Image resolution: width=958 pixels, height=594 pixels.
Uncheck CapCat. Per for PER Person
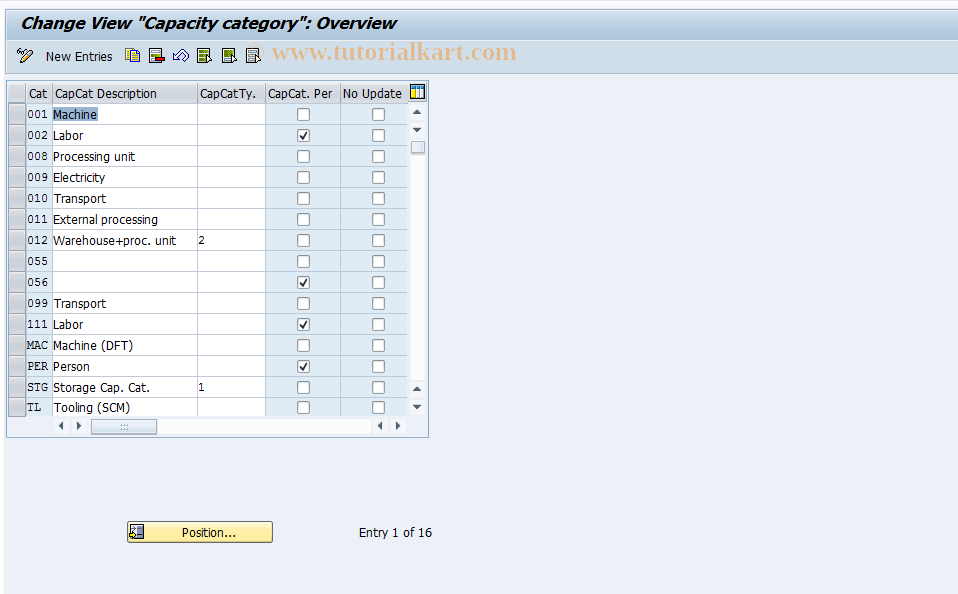[x=303, y=366]
